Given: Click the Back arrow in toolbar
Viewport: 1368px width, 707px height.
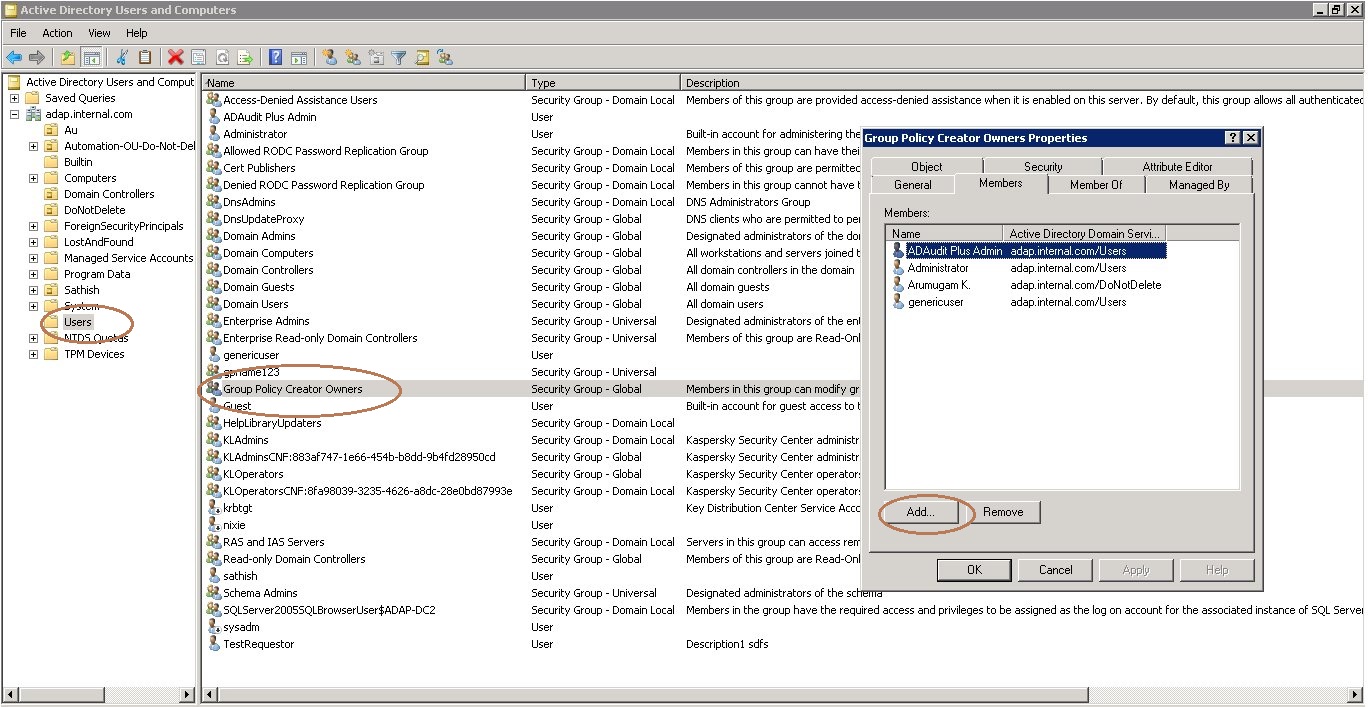Looking at the screenshot, I should [14, 58].
